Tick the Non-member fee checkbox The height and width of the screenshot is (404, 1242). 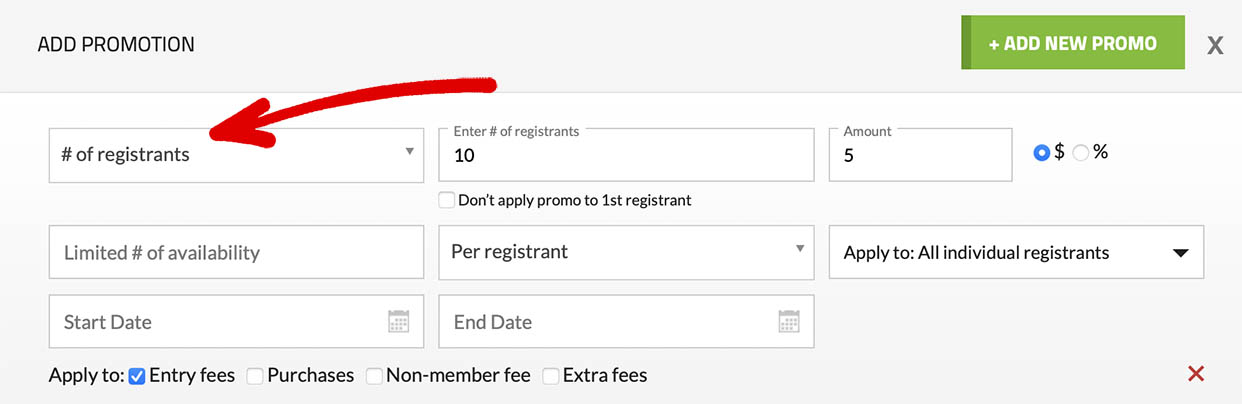(374, 376)
